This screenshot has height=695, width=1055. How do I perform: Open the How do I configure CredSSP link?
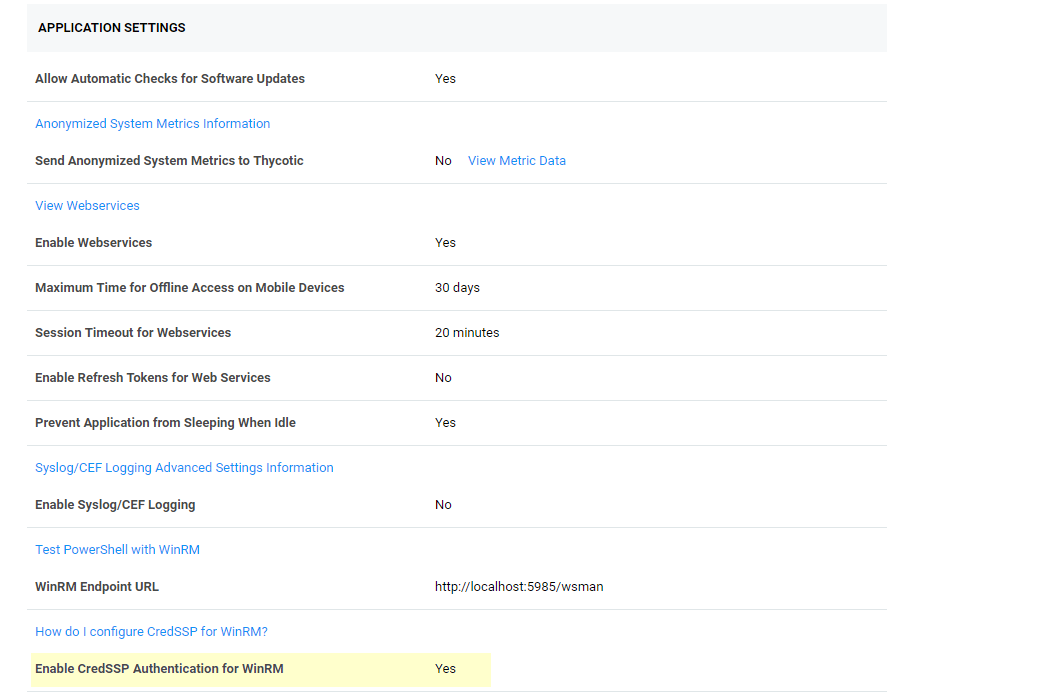[151, 632]
